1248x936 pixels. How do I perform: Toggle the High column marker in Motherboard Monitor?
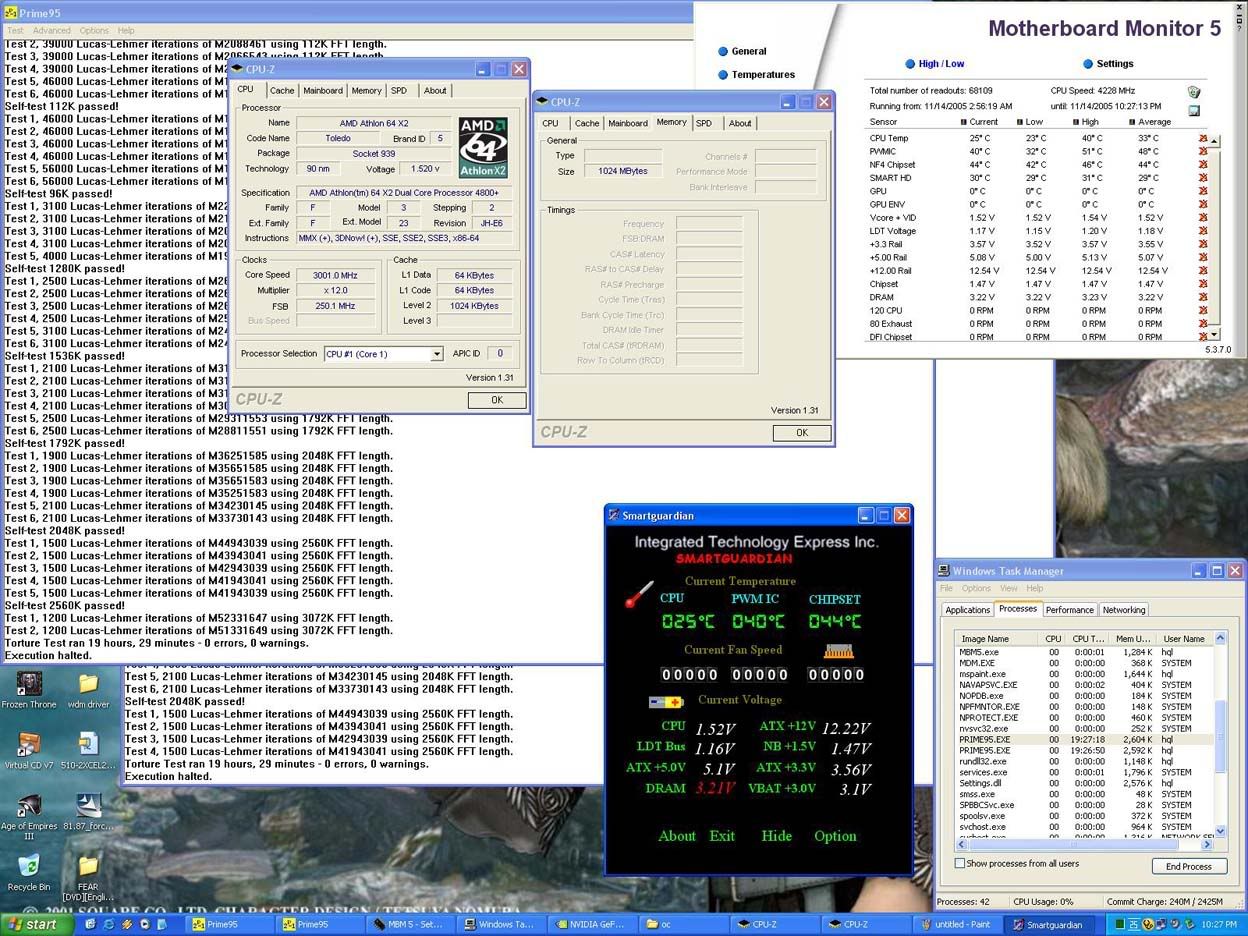click(1075, 122)
